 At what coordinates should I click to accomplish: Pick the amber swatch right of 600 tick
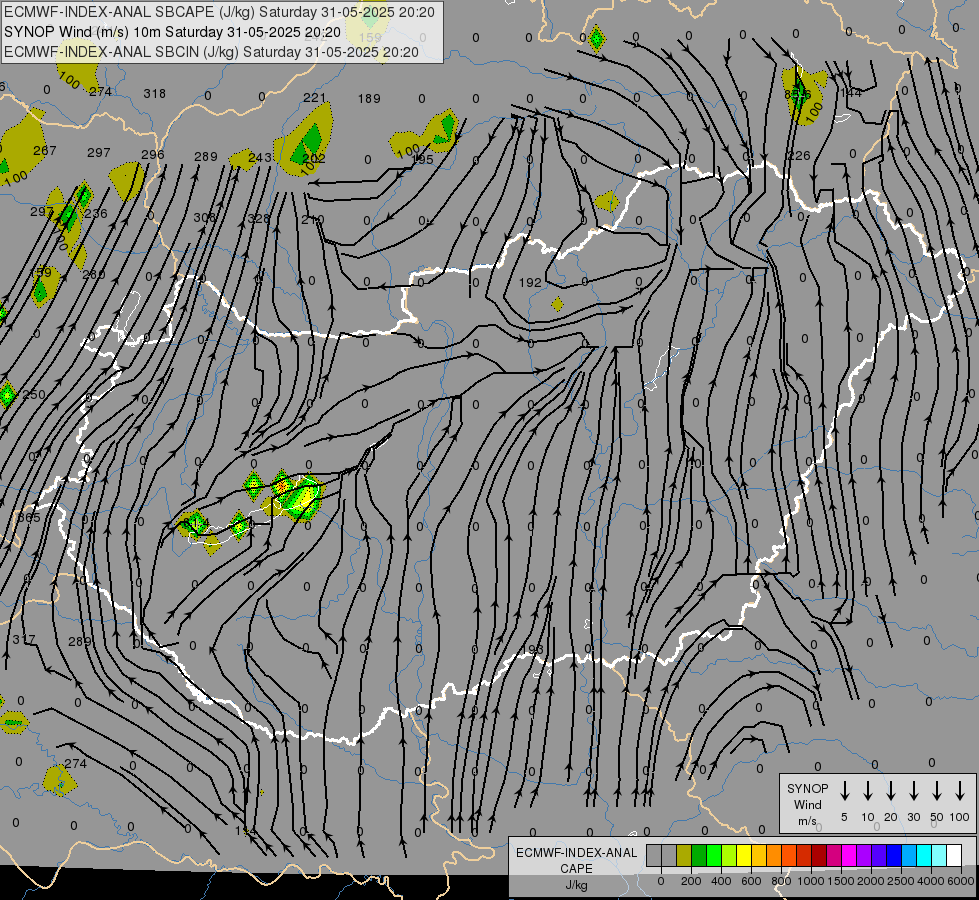[759, 856]
